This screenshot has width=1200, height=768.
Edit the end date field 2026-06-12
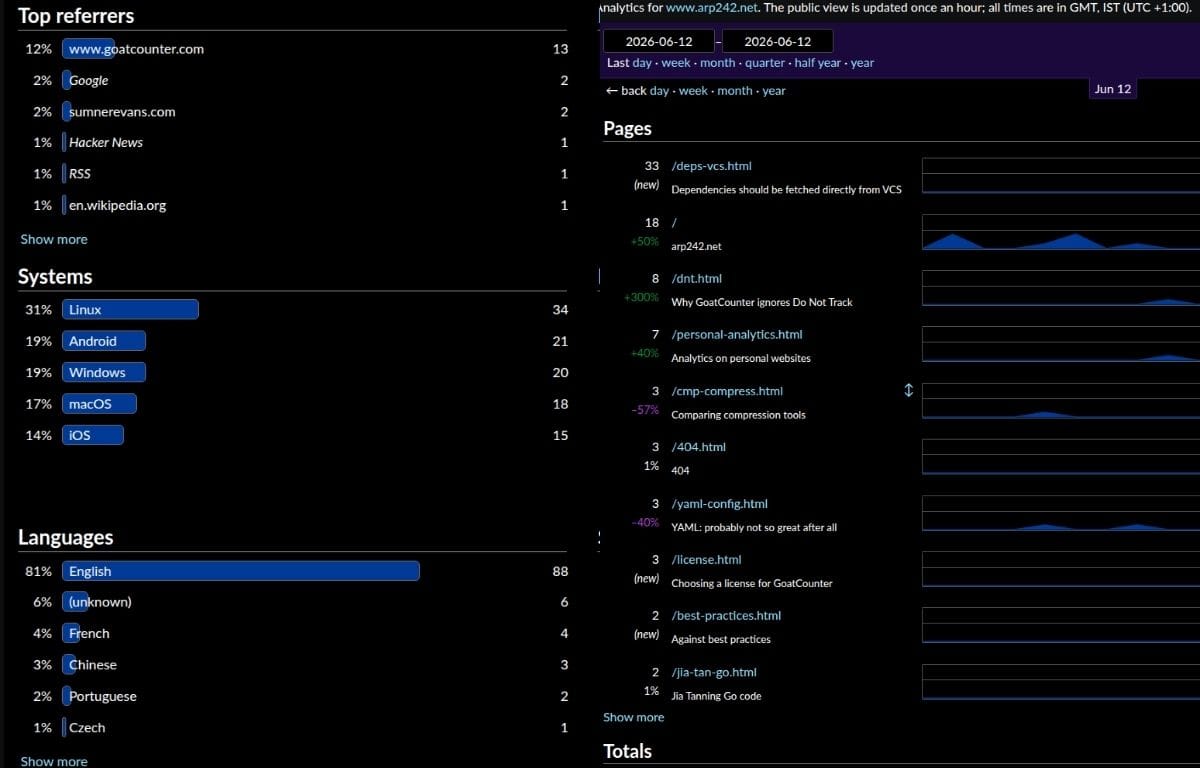point(777,41)
